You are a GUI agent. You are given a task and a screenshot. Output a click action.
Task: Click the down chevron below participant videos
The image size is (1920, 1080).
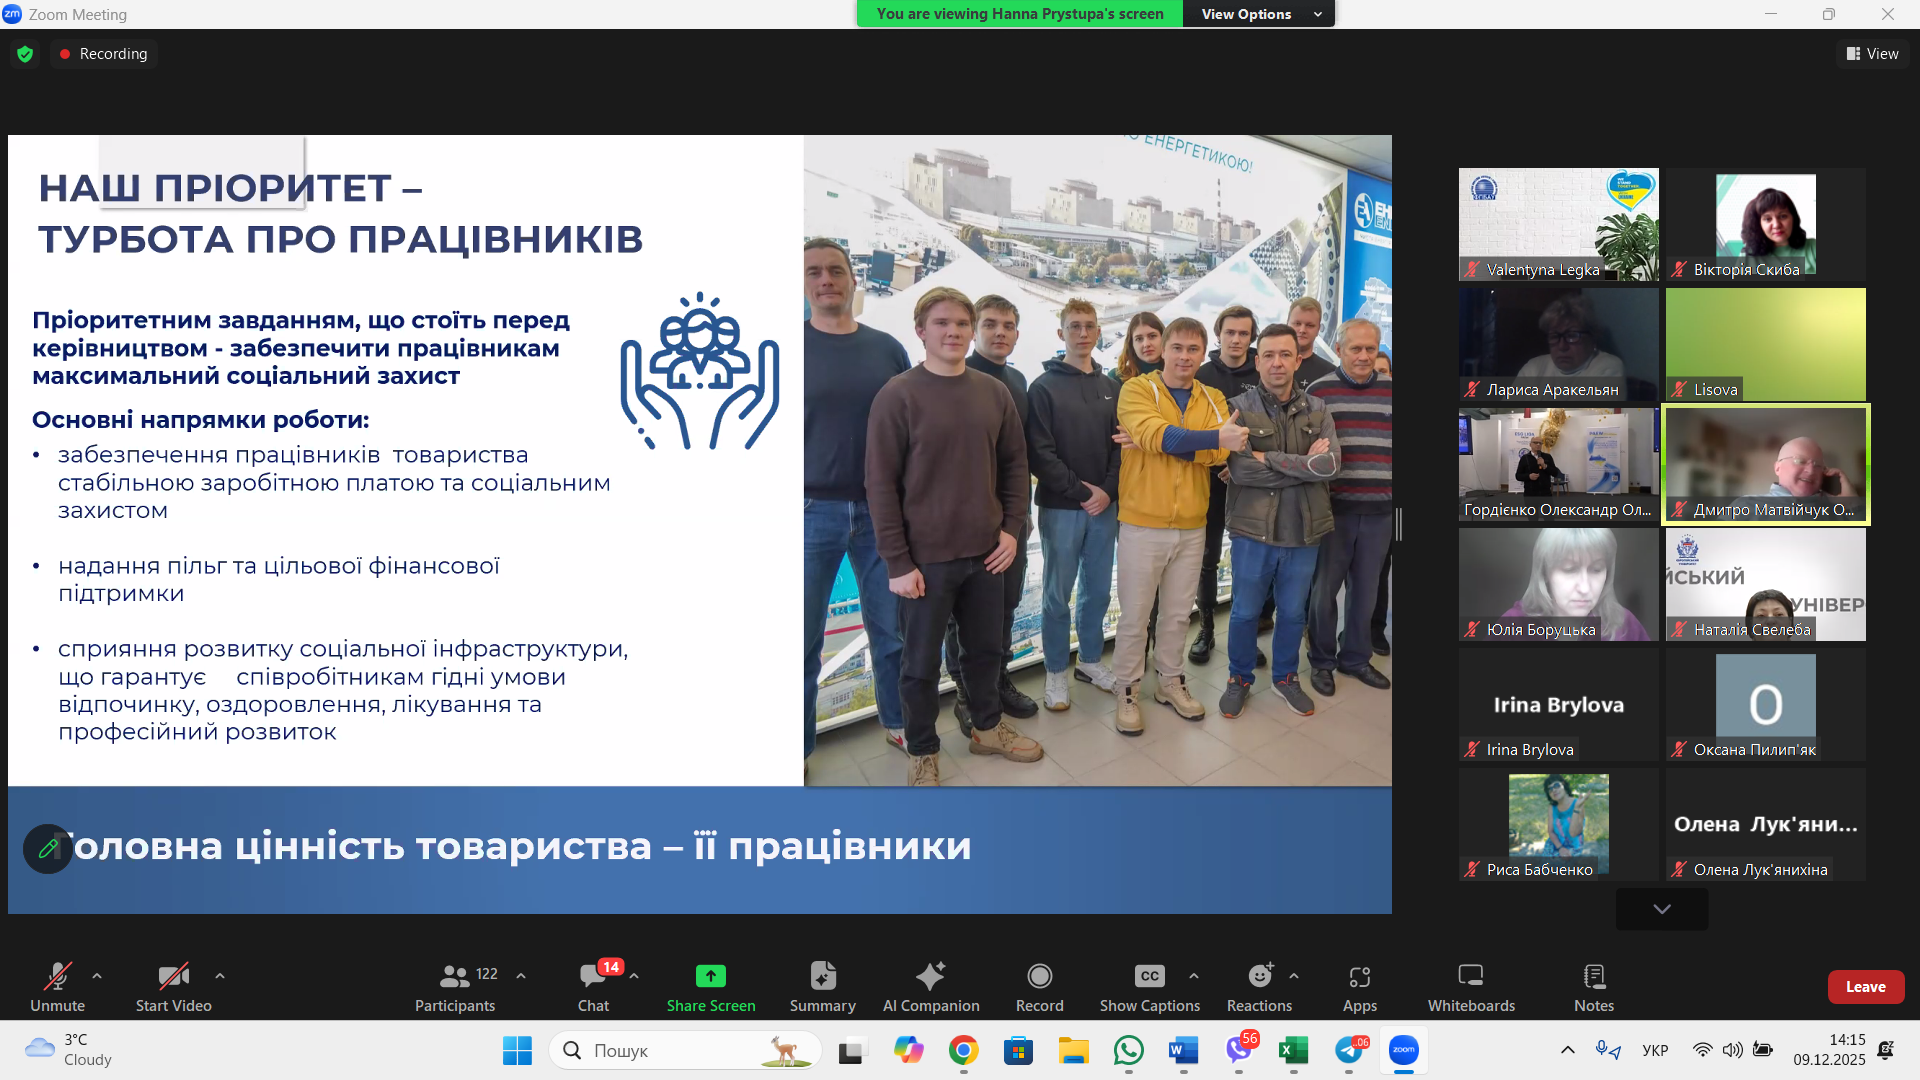[1661, 909]
